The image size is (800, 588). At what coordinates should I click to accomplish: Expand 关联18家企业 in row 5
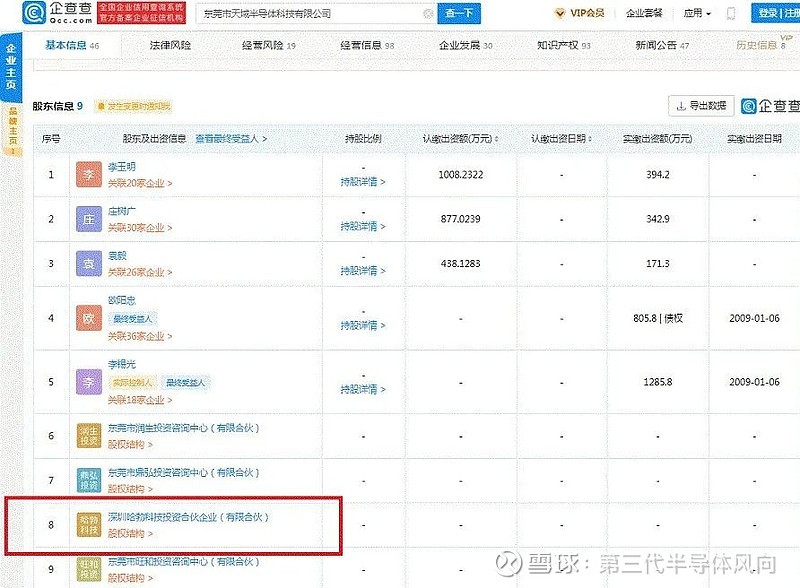pos(140,400)
